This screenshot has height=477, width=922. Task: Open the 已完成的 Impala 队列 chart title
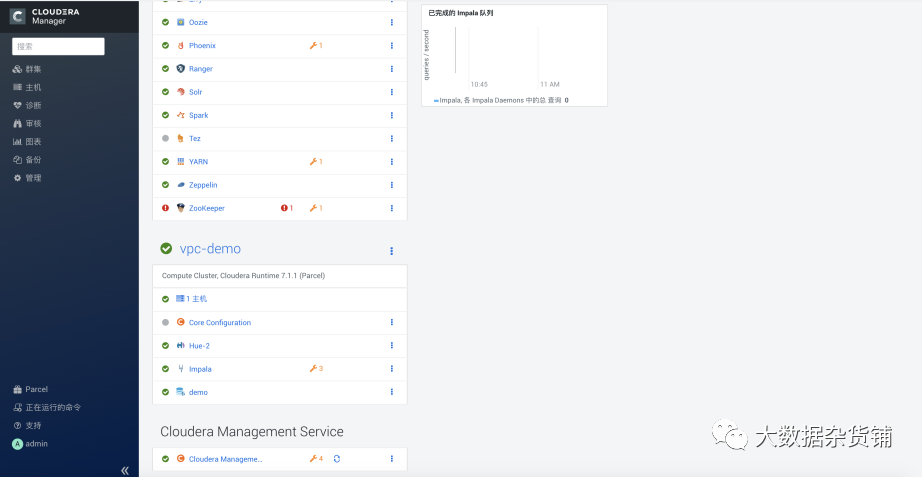(460, 13)
